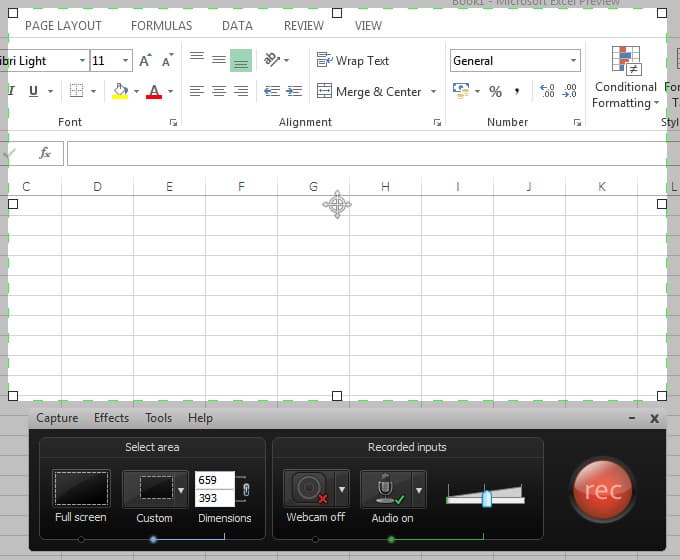Open the Fill Color dropdown arrow
The height and width of the screenshot is (560, 680).
pyautogui.click(x=136, y=91)
